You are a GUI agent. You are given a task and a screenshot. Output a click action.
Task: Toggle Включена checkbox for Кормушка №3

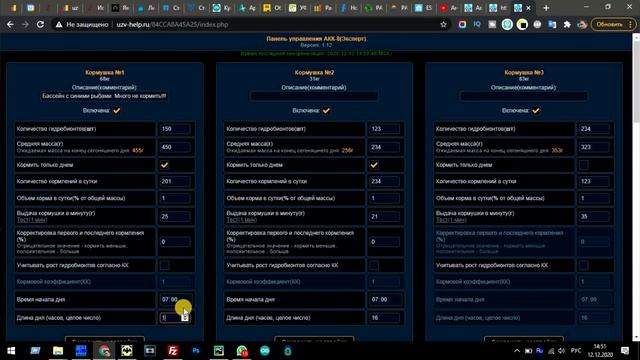coord(536,111)
